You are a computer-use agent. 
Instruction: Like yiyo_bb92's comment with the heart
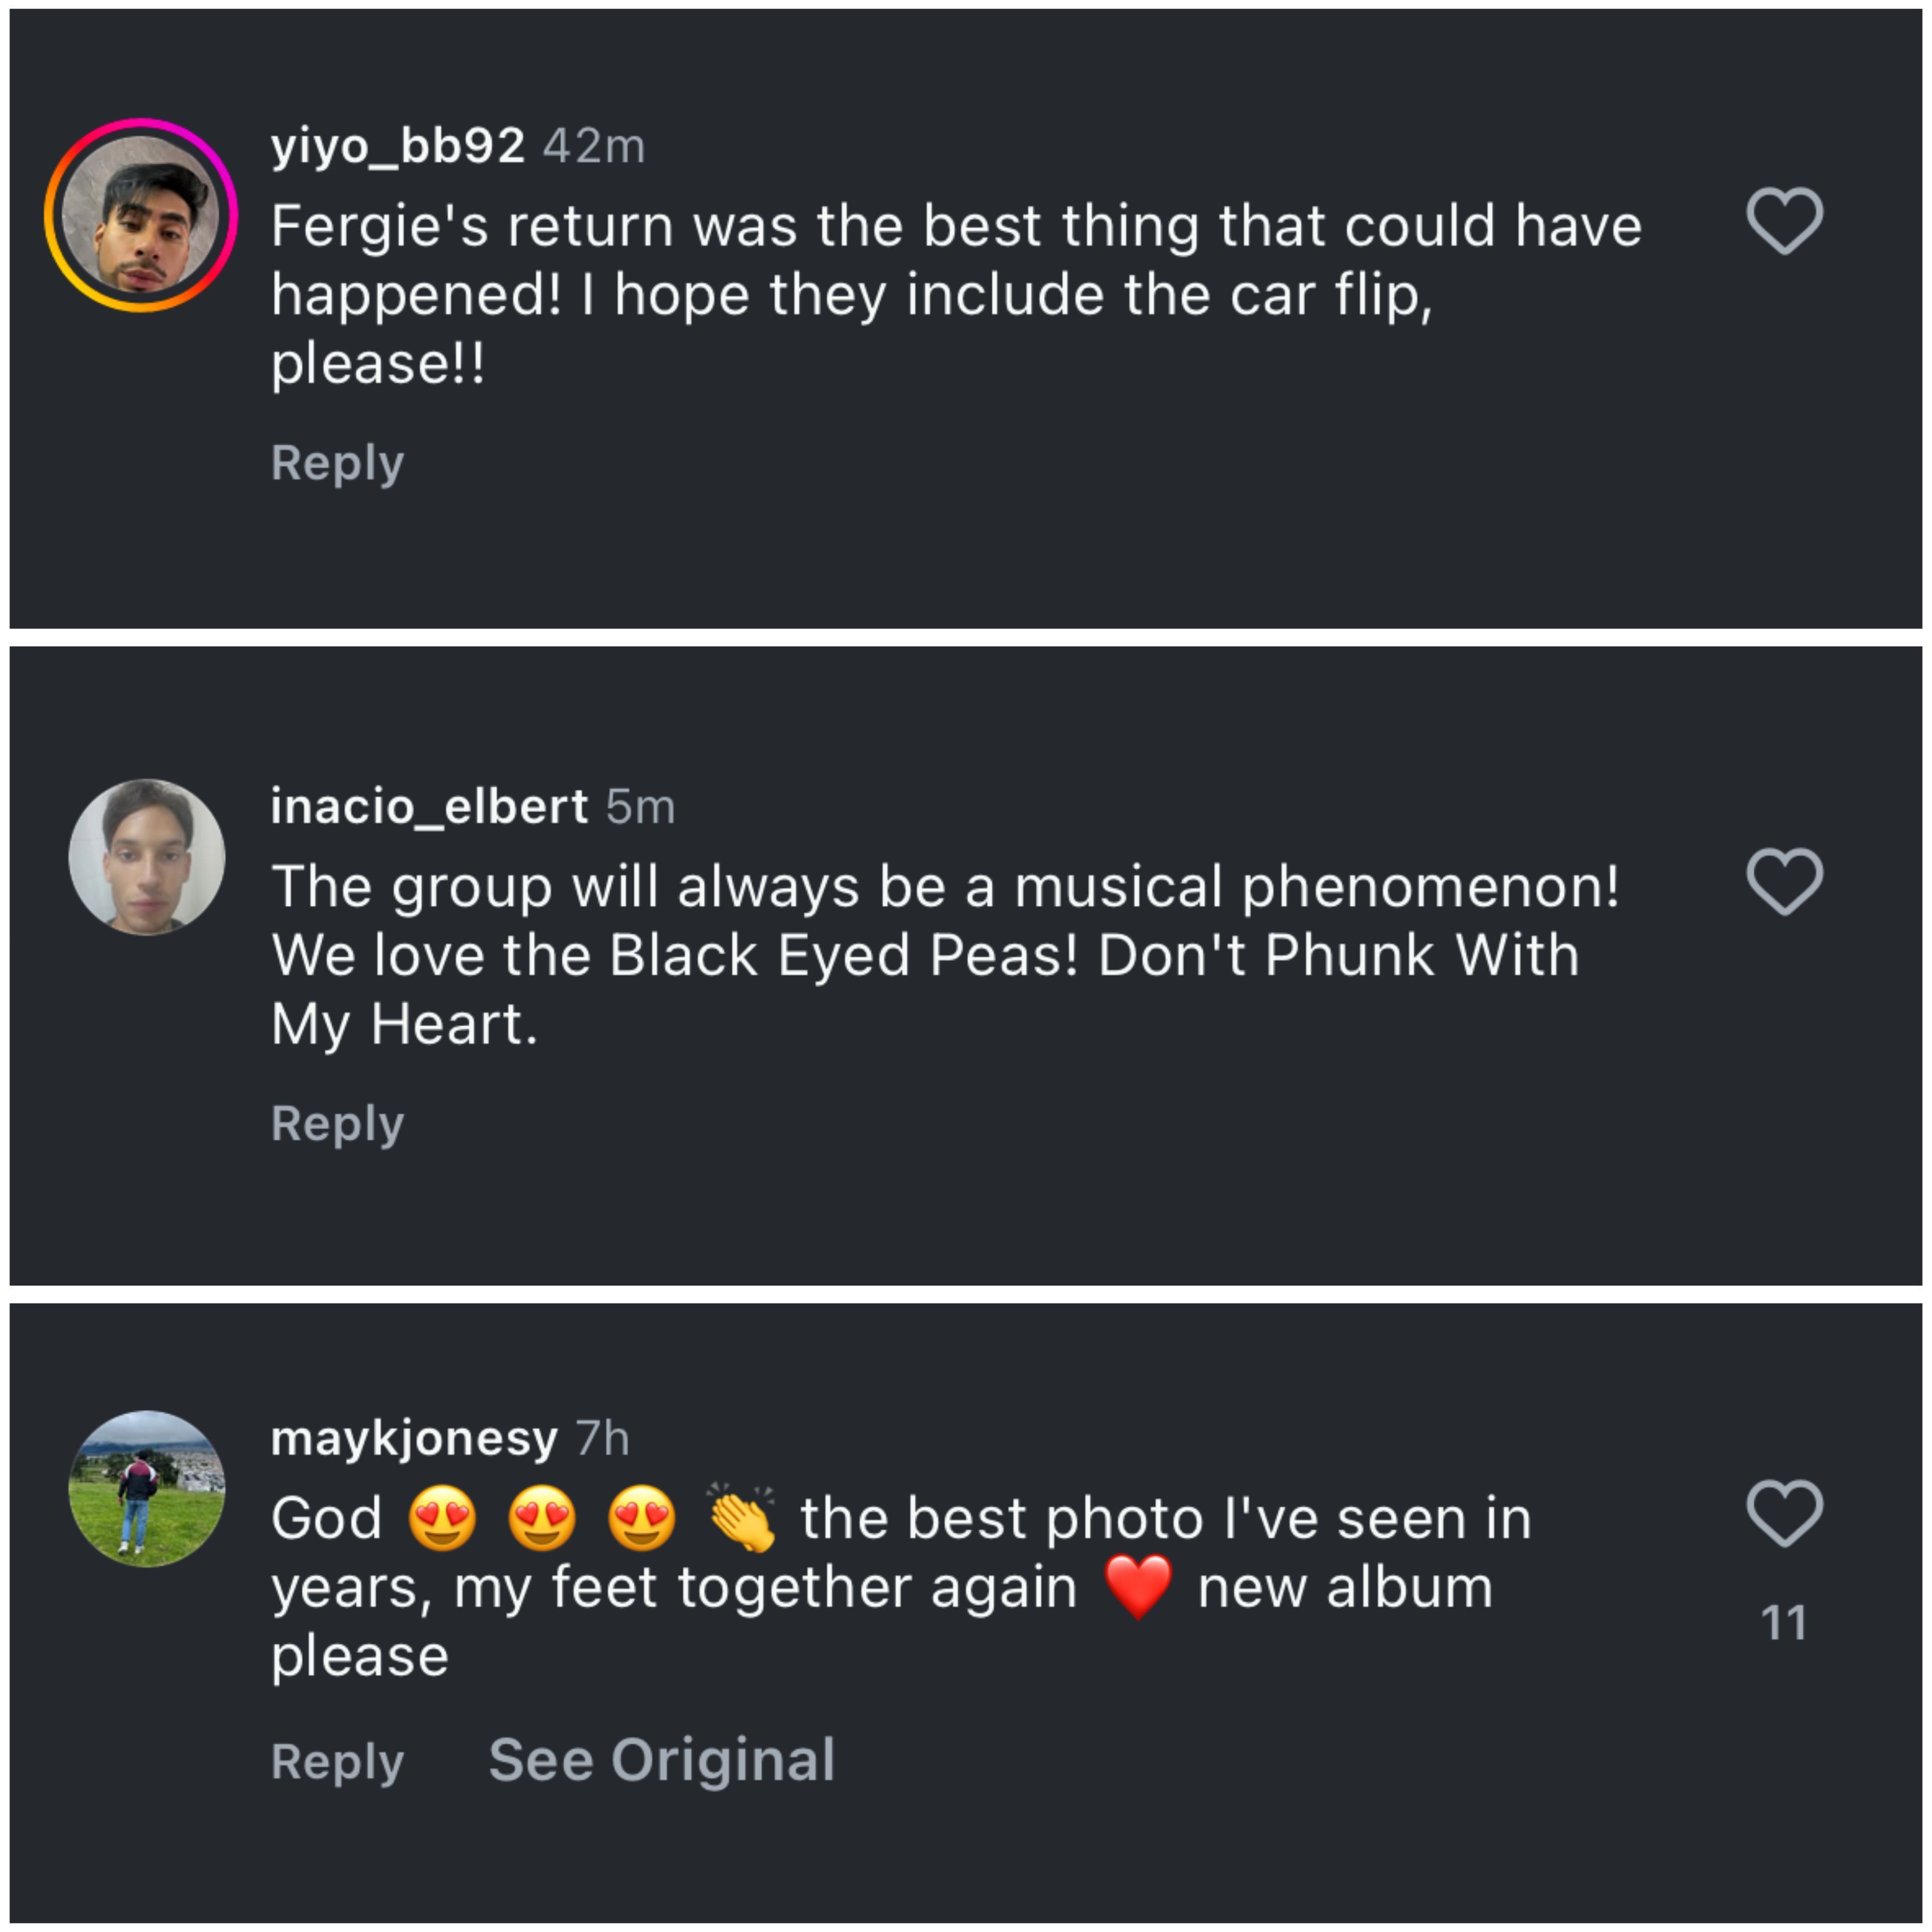point(1784,220)
